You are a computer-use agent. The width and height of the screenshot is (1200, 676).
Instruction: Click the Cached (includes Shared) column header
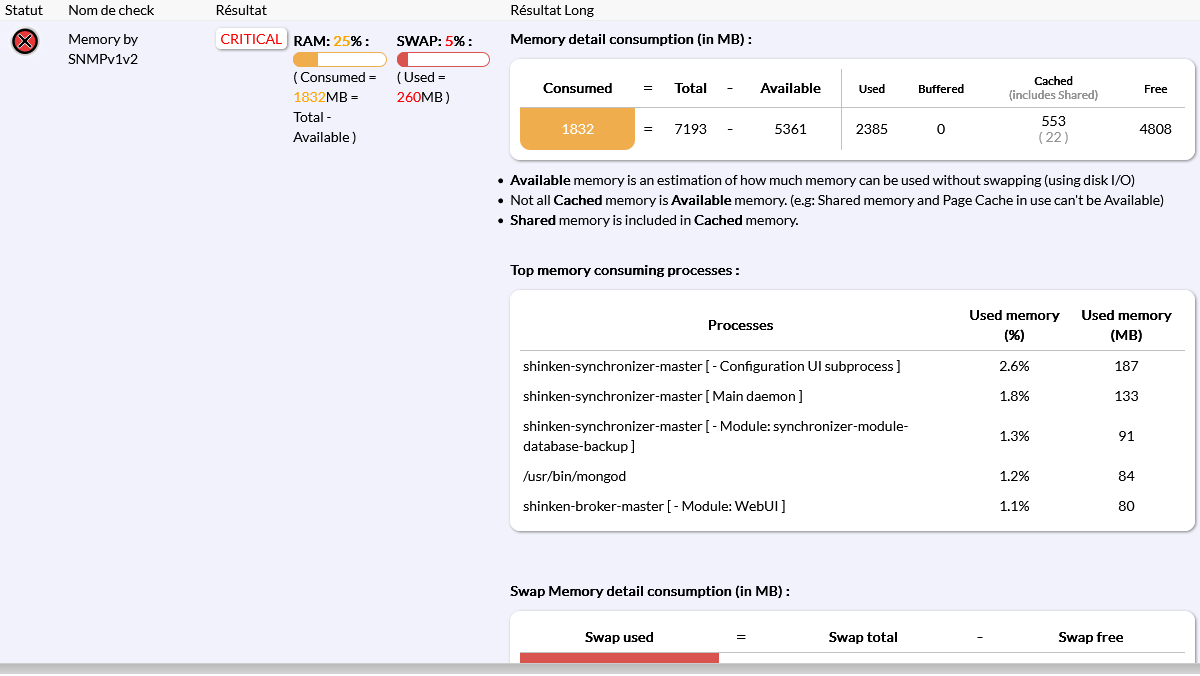pyautogui.click(x=1053, y=88)
